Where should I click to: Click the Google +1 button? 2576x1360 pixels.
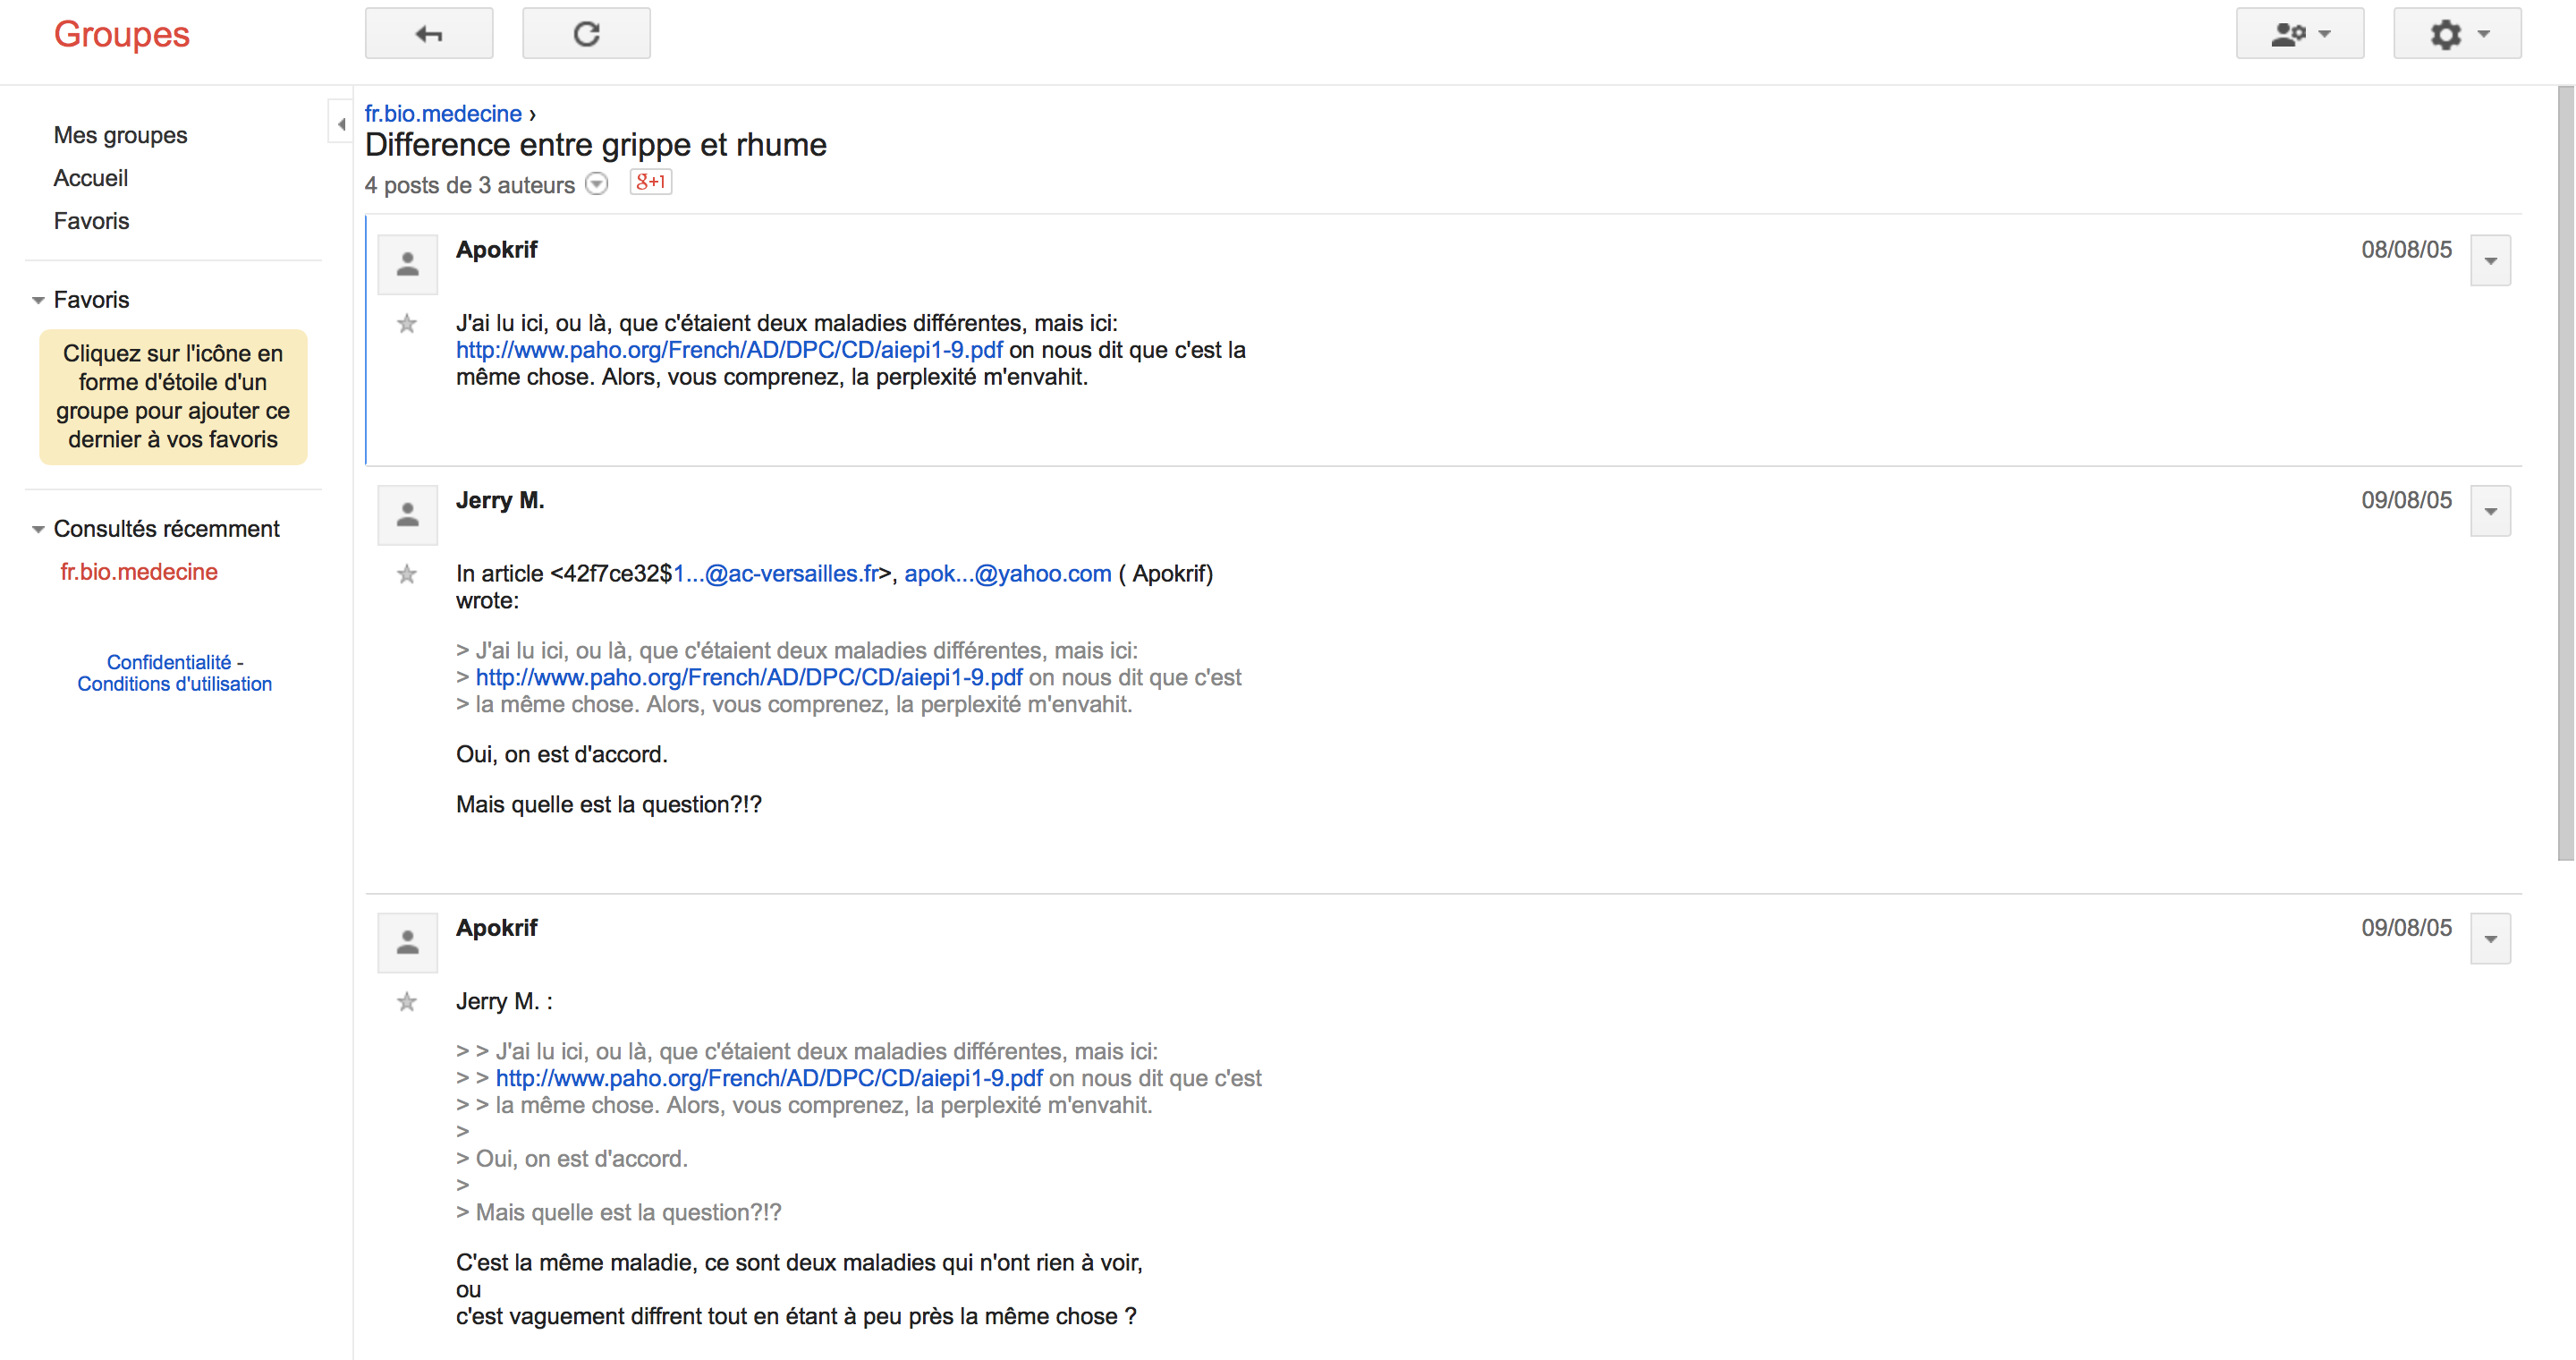click(650, 182)
